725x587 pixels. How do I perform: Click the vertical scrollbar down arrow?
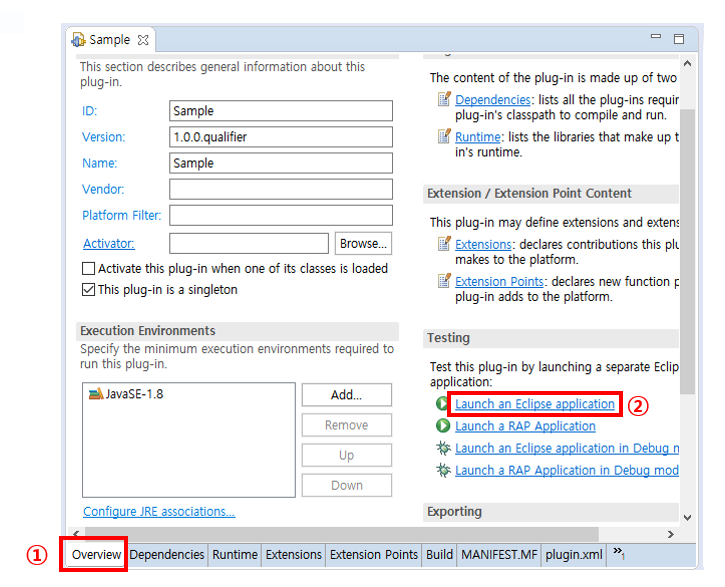[688, 518]
